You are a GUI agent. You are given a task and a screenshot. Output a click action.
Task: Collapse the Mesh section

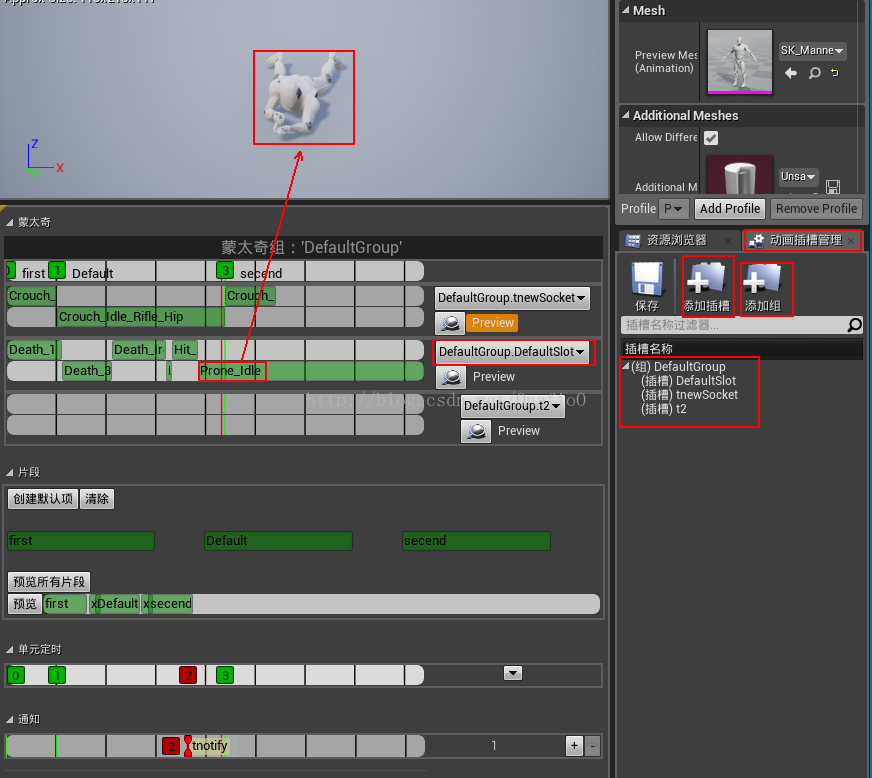[x=626, y=11]
